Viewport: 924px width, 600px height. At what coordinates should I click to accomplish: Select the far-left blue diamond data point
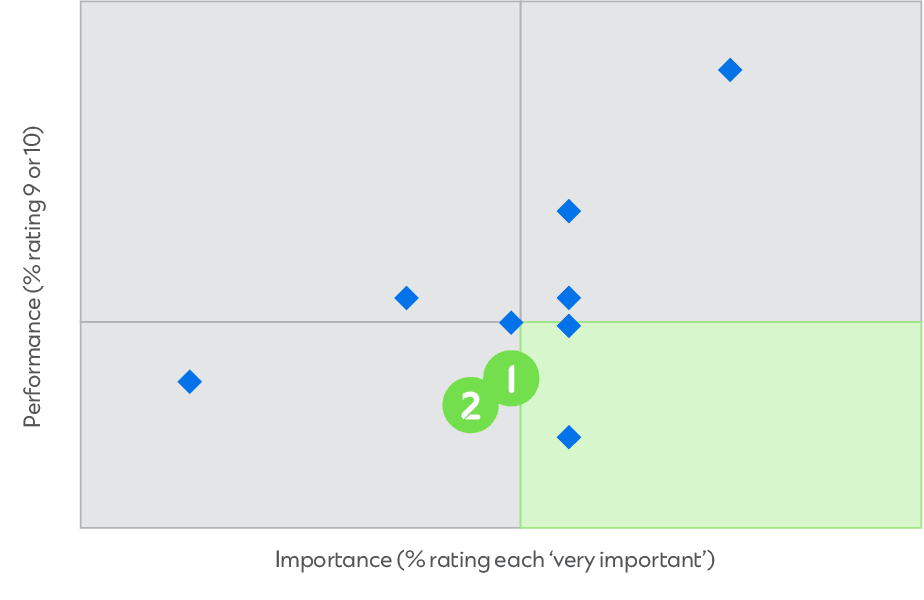190,382
